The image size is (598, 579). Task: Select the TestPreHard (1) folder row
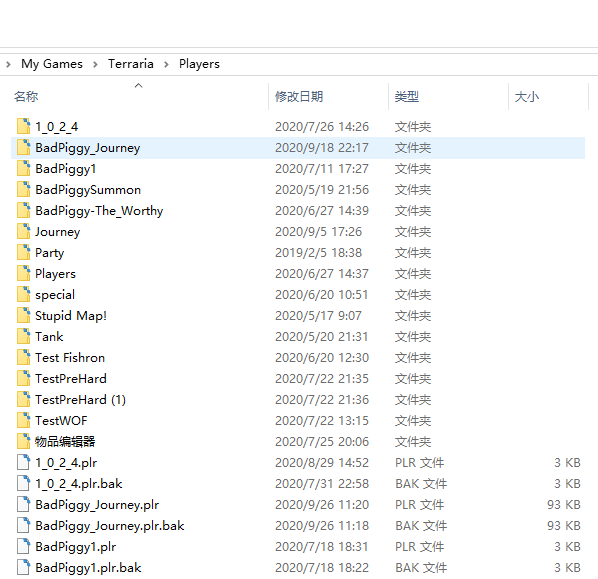(x=298, y=399)
